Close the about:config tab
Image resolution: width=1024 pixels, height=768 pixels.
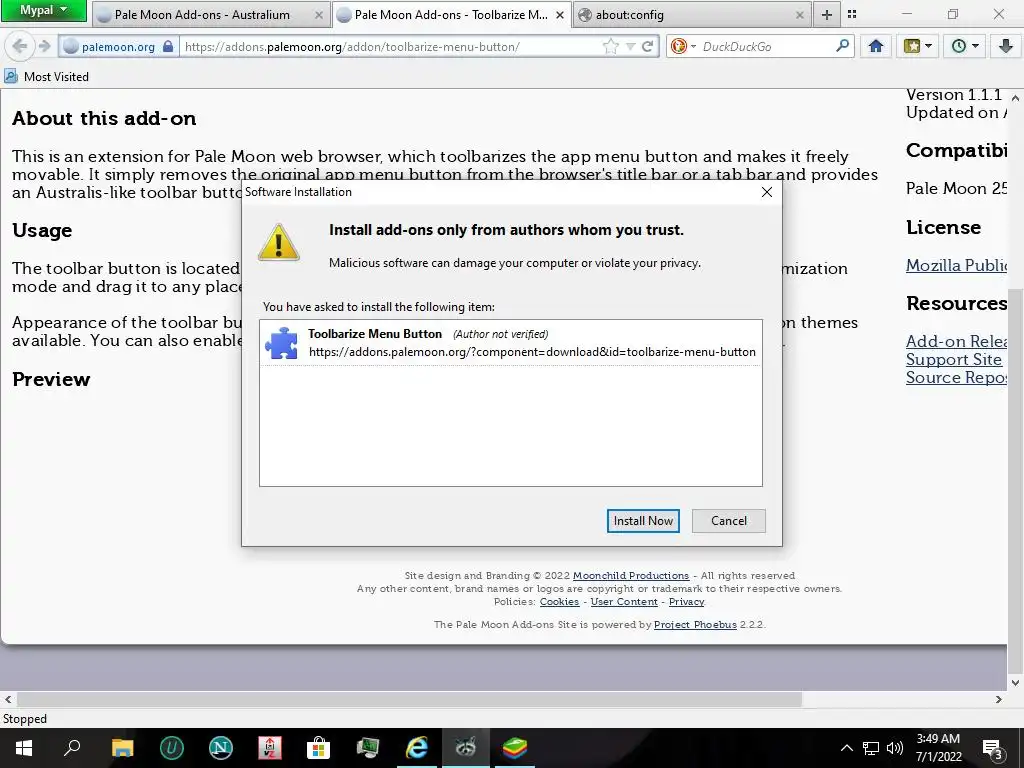(799, 15)
